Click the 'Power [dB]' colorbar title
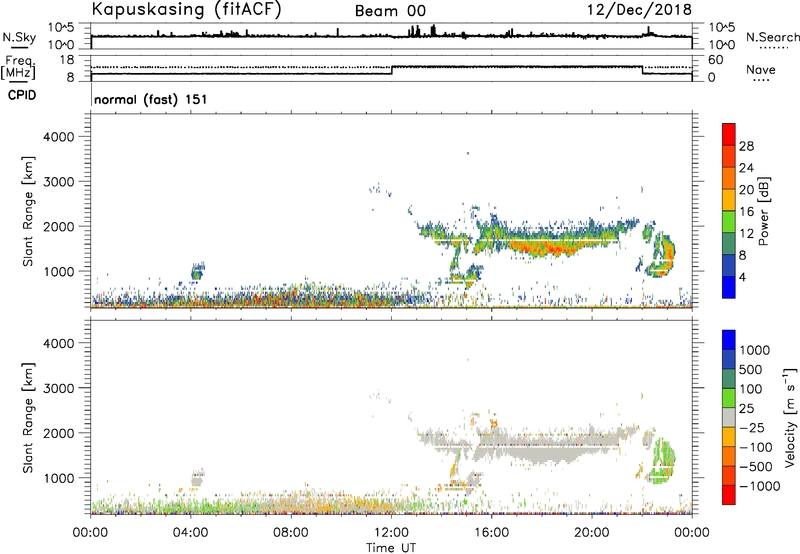This screenshot has height=554, width=800. tap(763, 211)
